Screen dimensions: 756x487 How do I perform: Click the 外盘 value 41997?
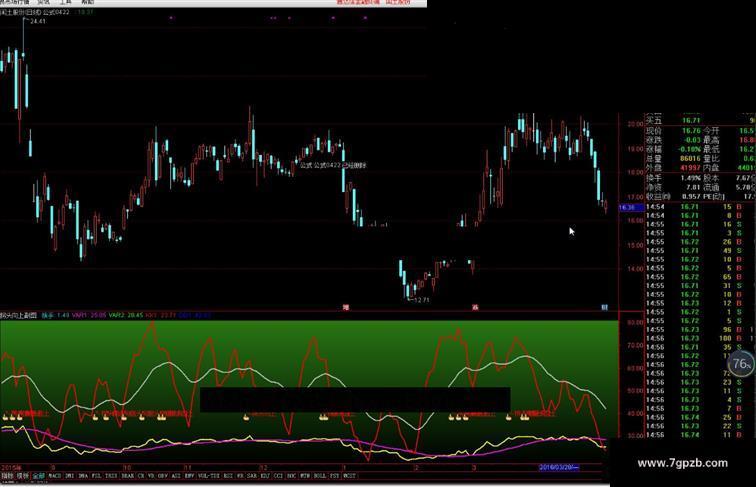point(690,168)
